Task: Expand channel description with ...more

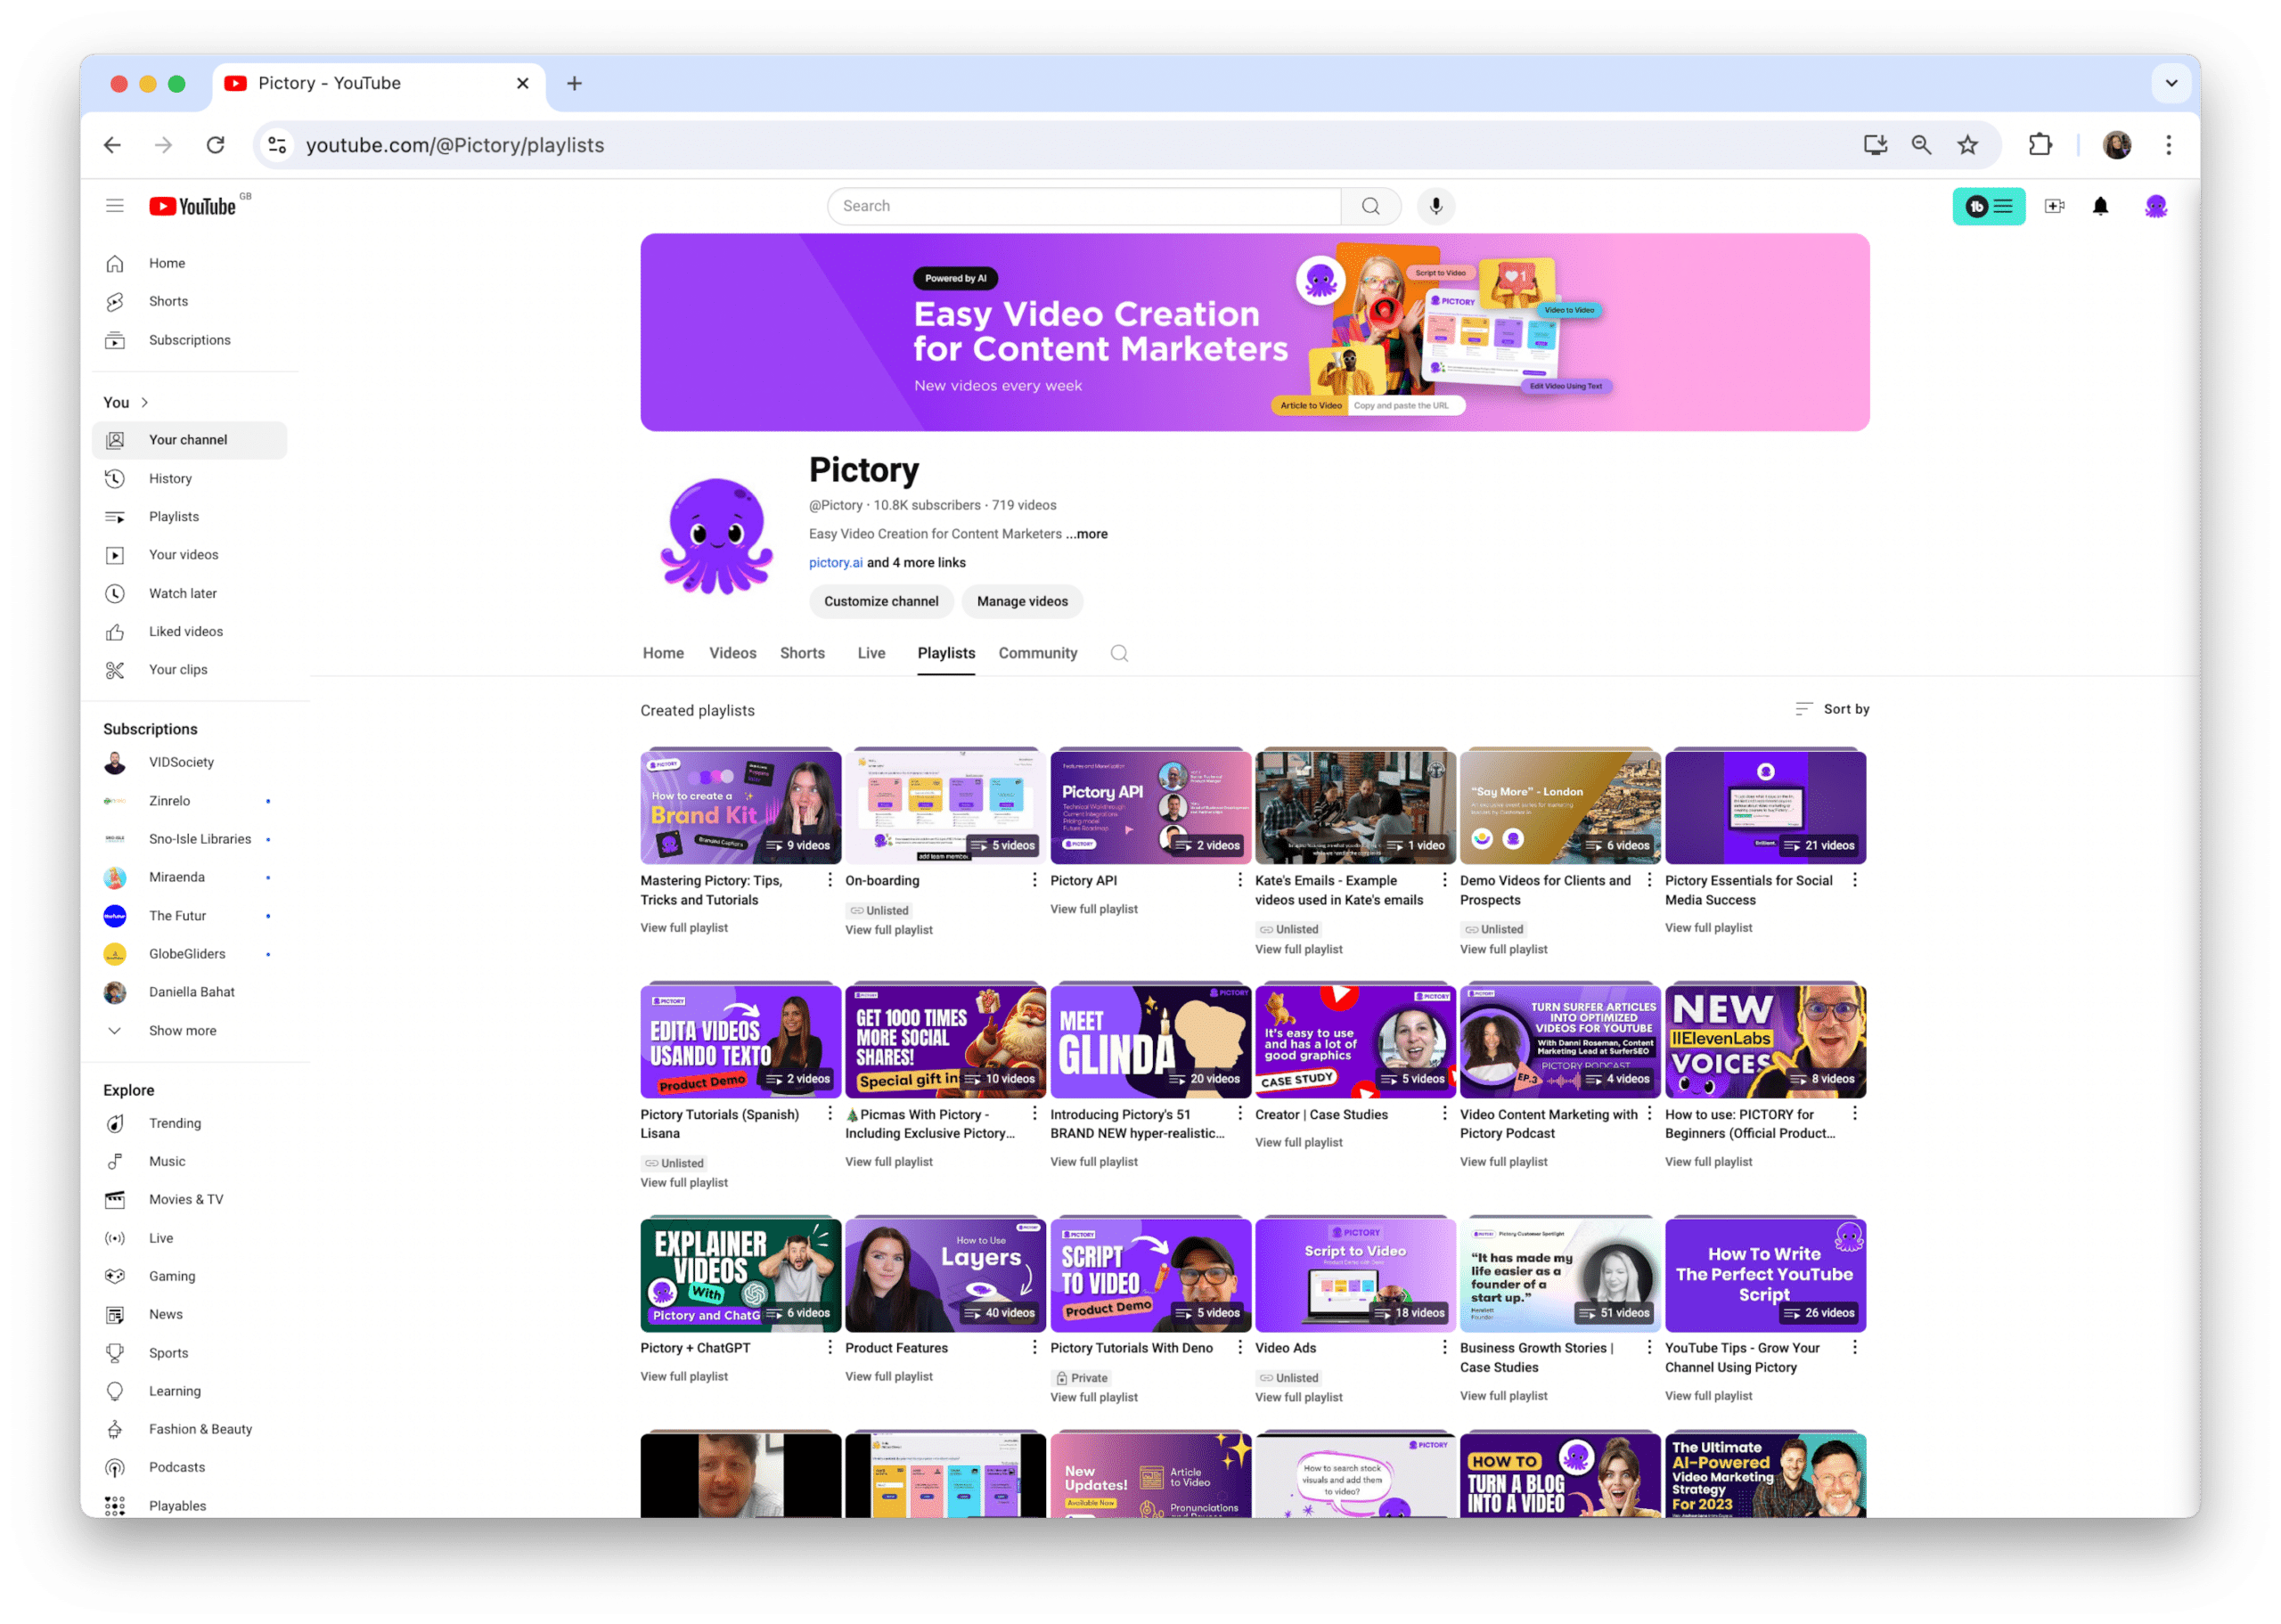Action: pyautogui.click(x=1087, y=534)
